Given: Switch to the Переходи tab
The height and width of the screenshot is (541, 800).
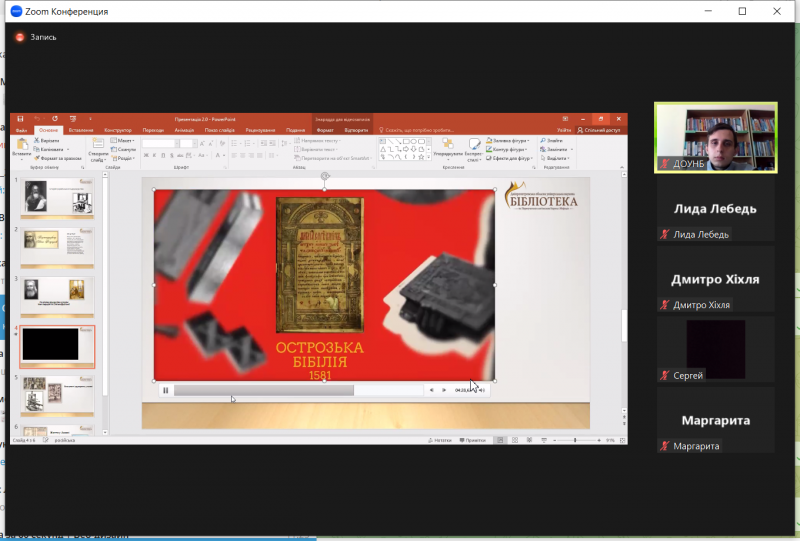Looking at the screenshot, I should 153,130.
